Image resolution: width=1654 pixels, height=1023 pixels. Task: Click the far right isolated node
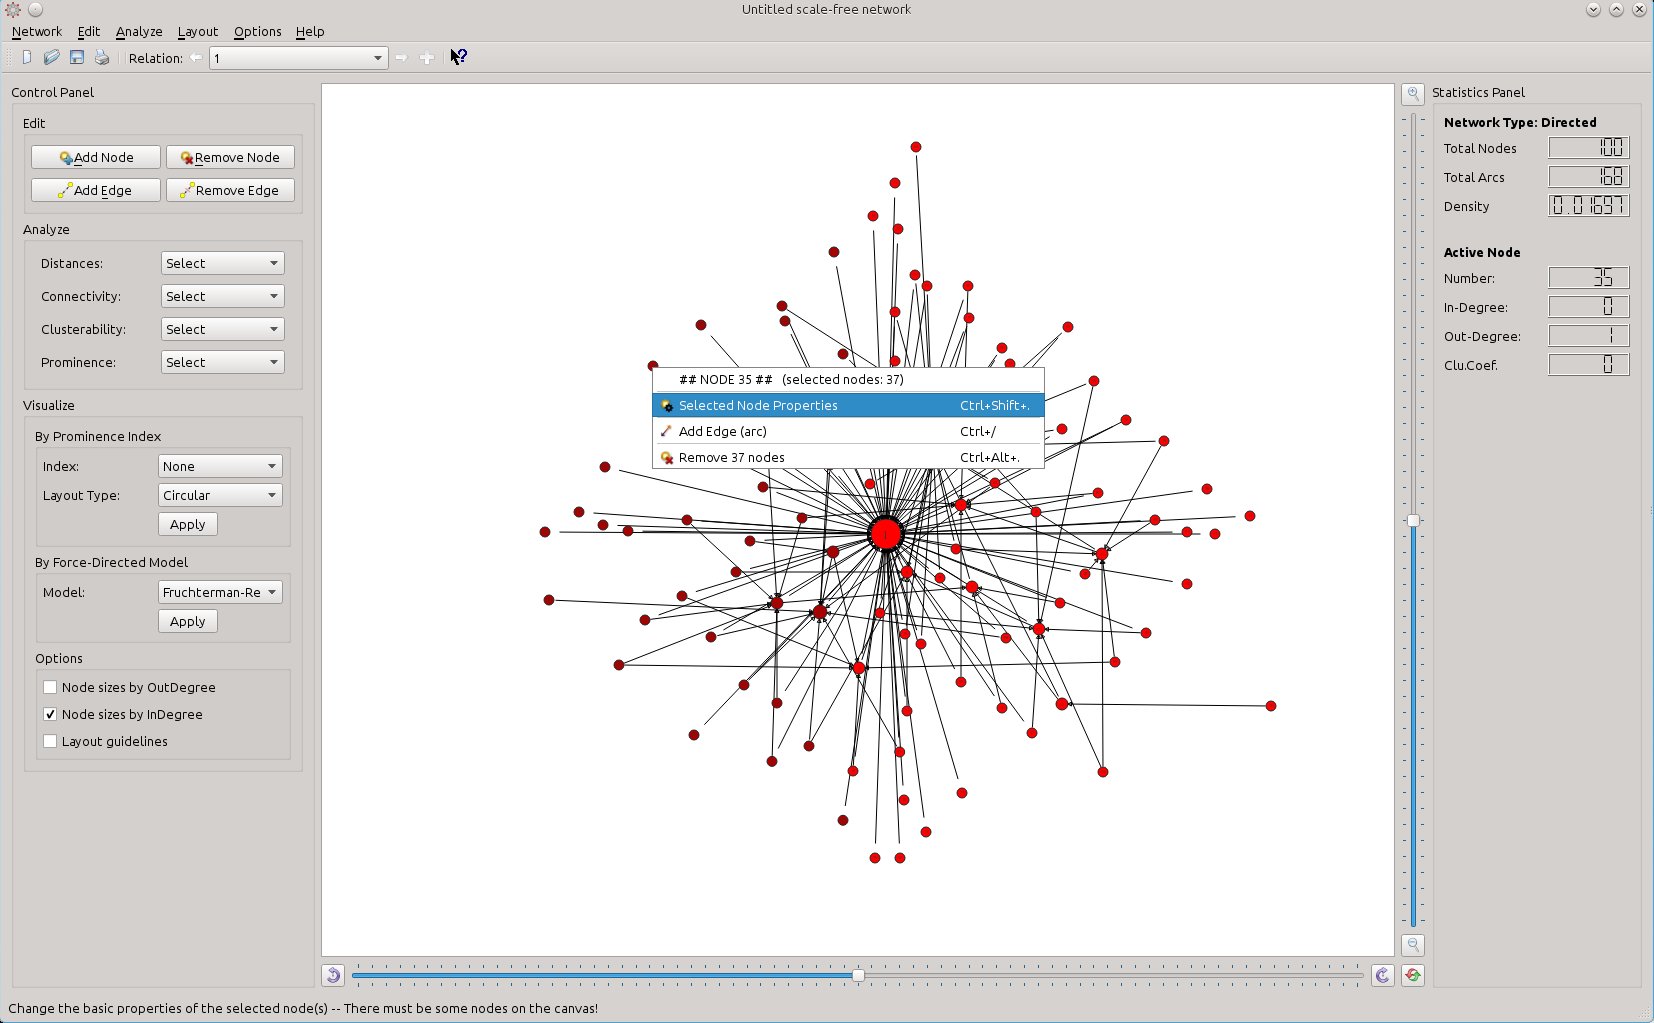click(x=1271, y=706)
